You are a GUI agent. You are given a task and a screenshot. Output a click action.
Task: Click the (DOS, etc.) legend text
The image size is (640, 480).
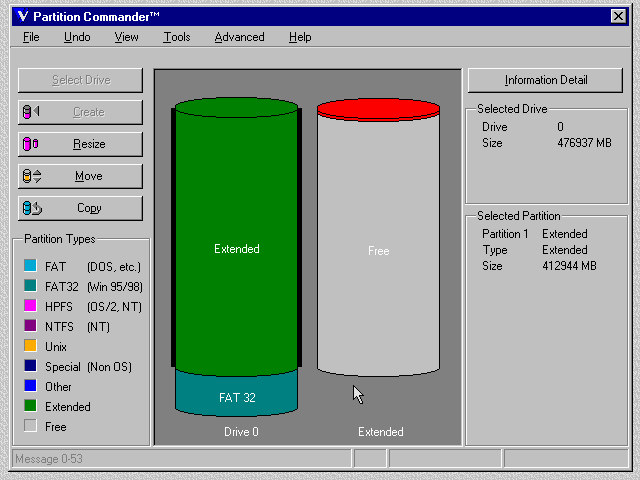pos(114,267)
